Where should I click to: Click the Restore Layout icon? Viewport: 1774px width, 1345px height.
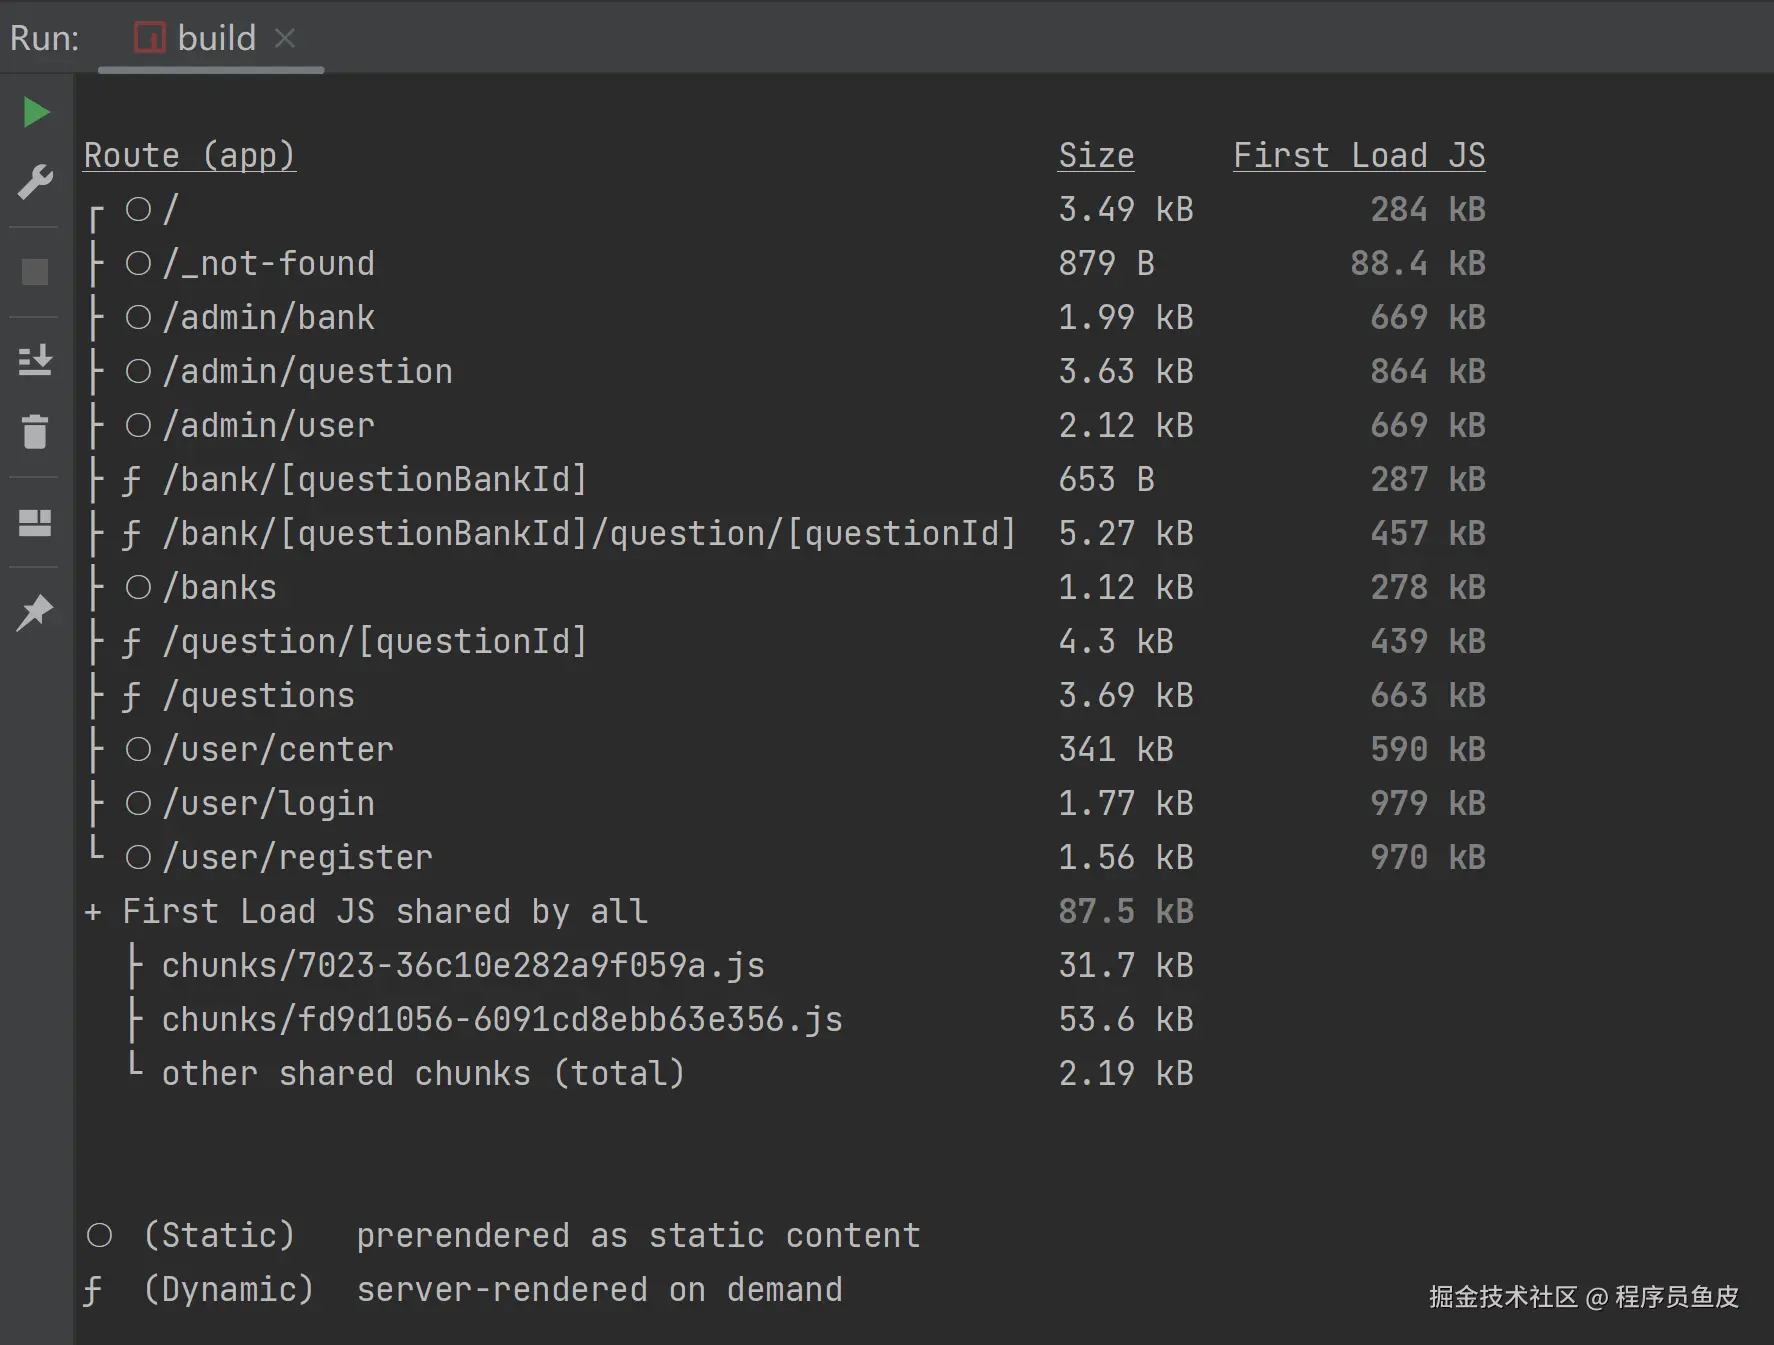[x=36, y=522]
